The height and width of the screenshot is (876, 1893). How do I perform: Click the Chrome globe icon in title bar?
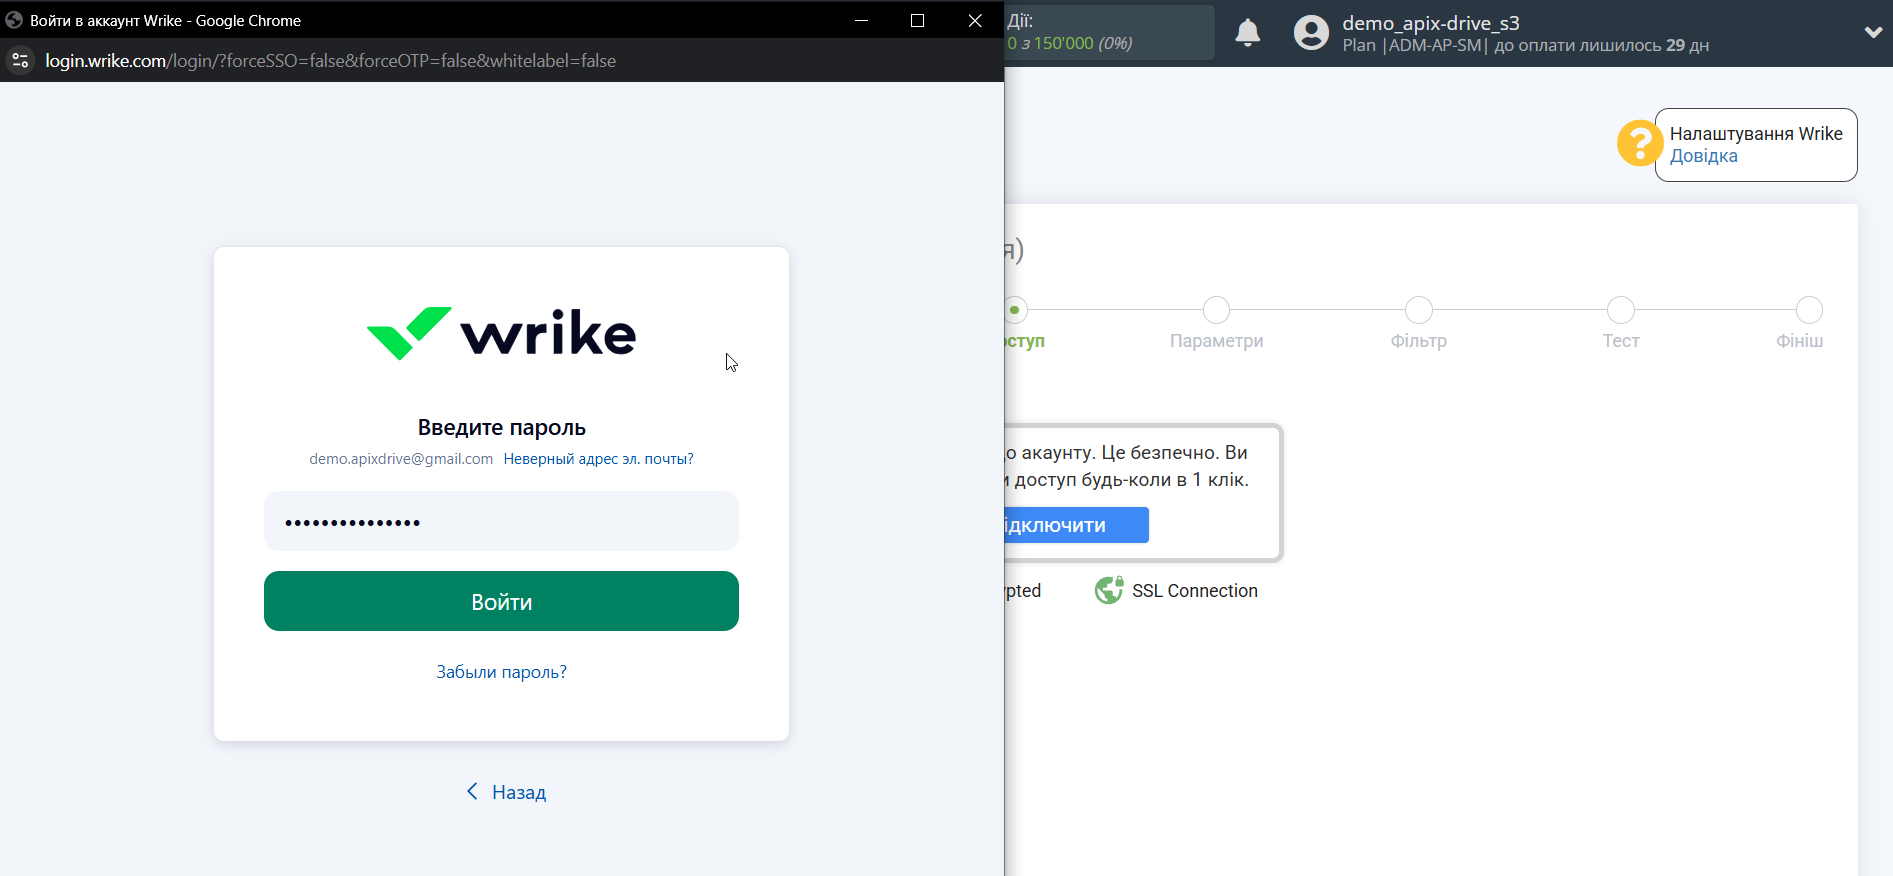click(x=14, y=20)
